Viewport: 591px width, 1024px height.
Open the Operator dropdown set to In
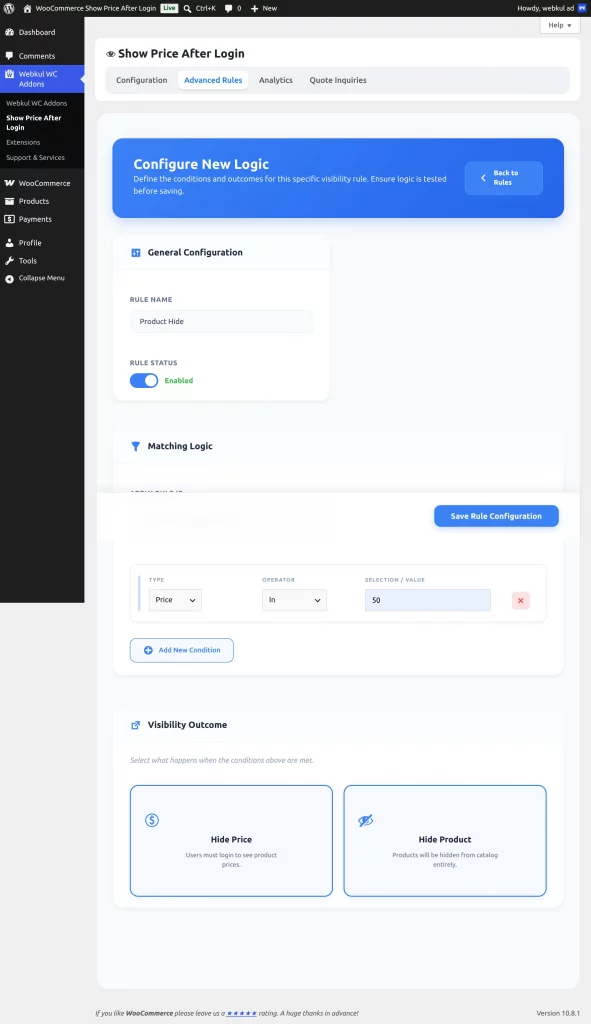click(x=295, y=600)
